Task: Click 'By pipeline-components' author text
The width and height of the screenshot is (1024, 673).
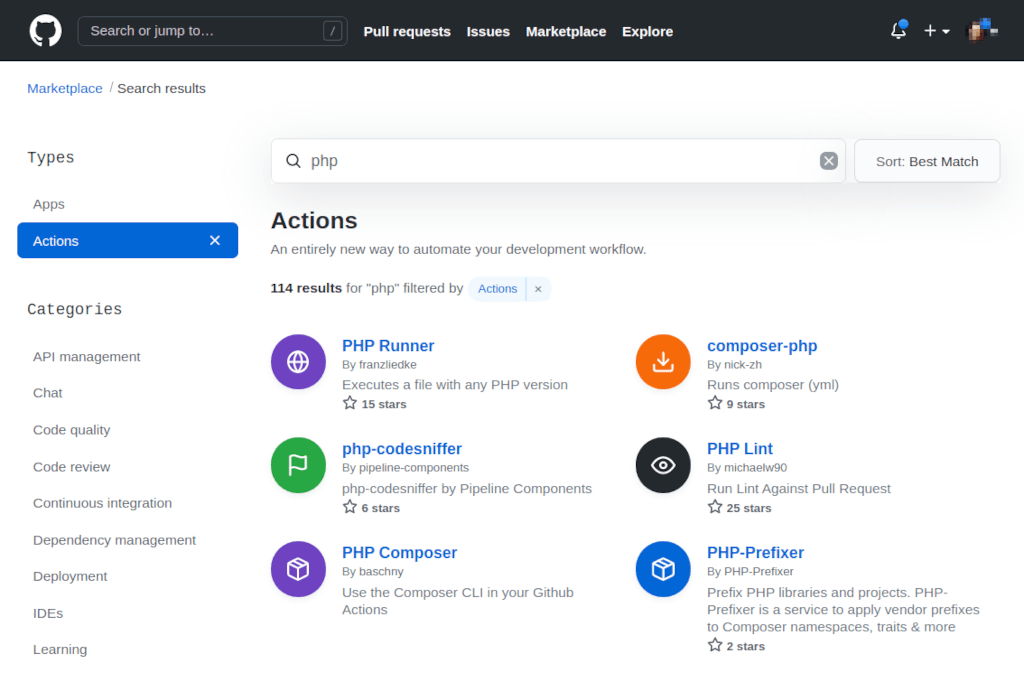Action: coord(405,467)
